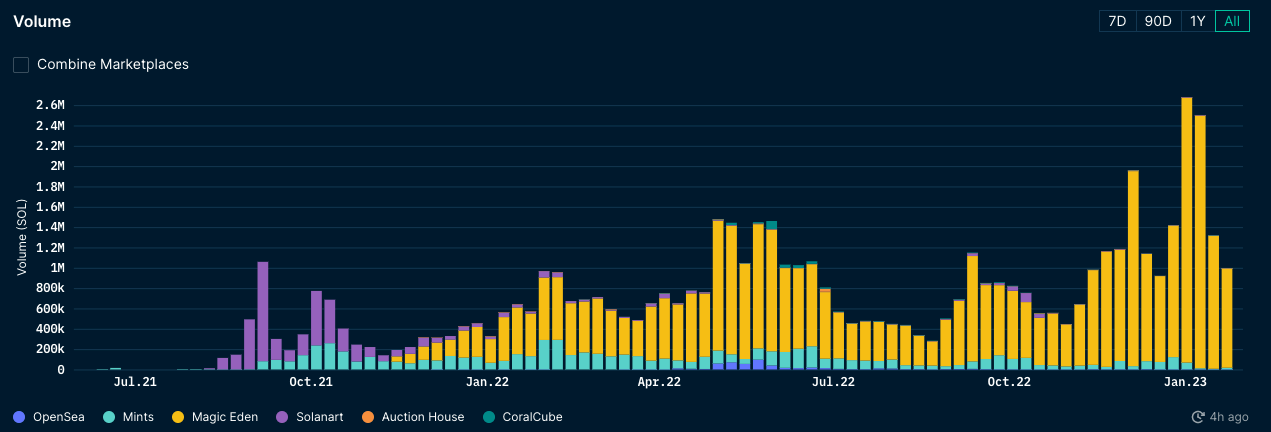1271x432 pixels.
Task: Click the 2.4M y-axis label
Action: tap(49, 126)
